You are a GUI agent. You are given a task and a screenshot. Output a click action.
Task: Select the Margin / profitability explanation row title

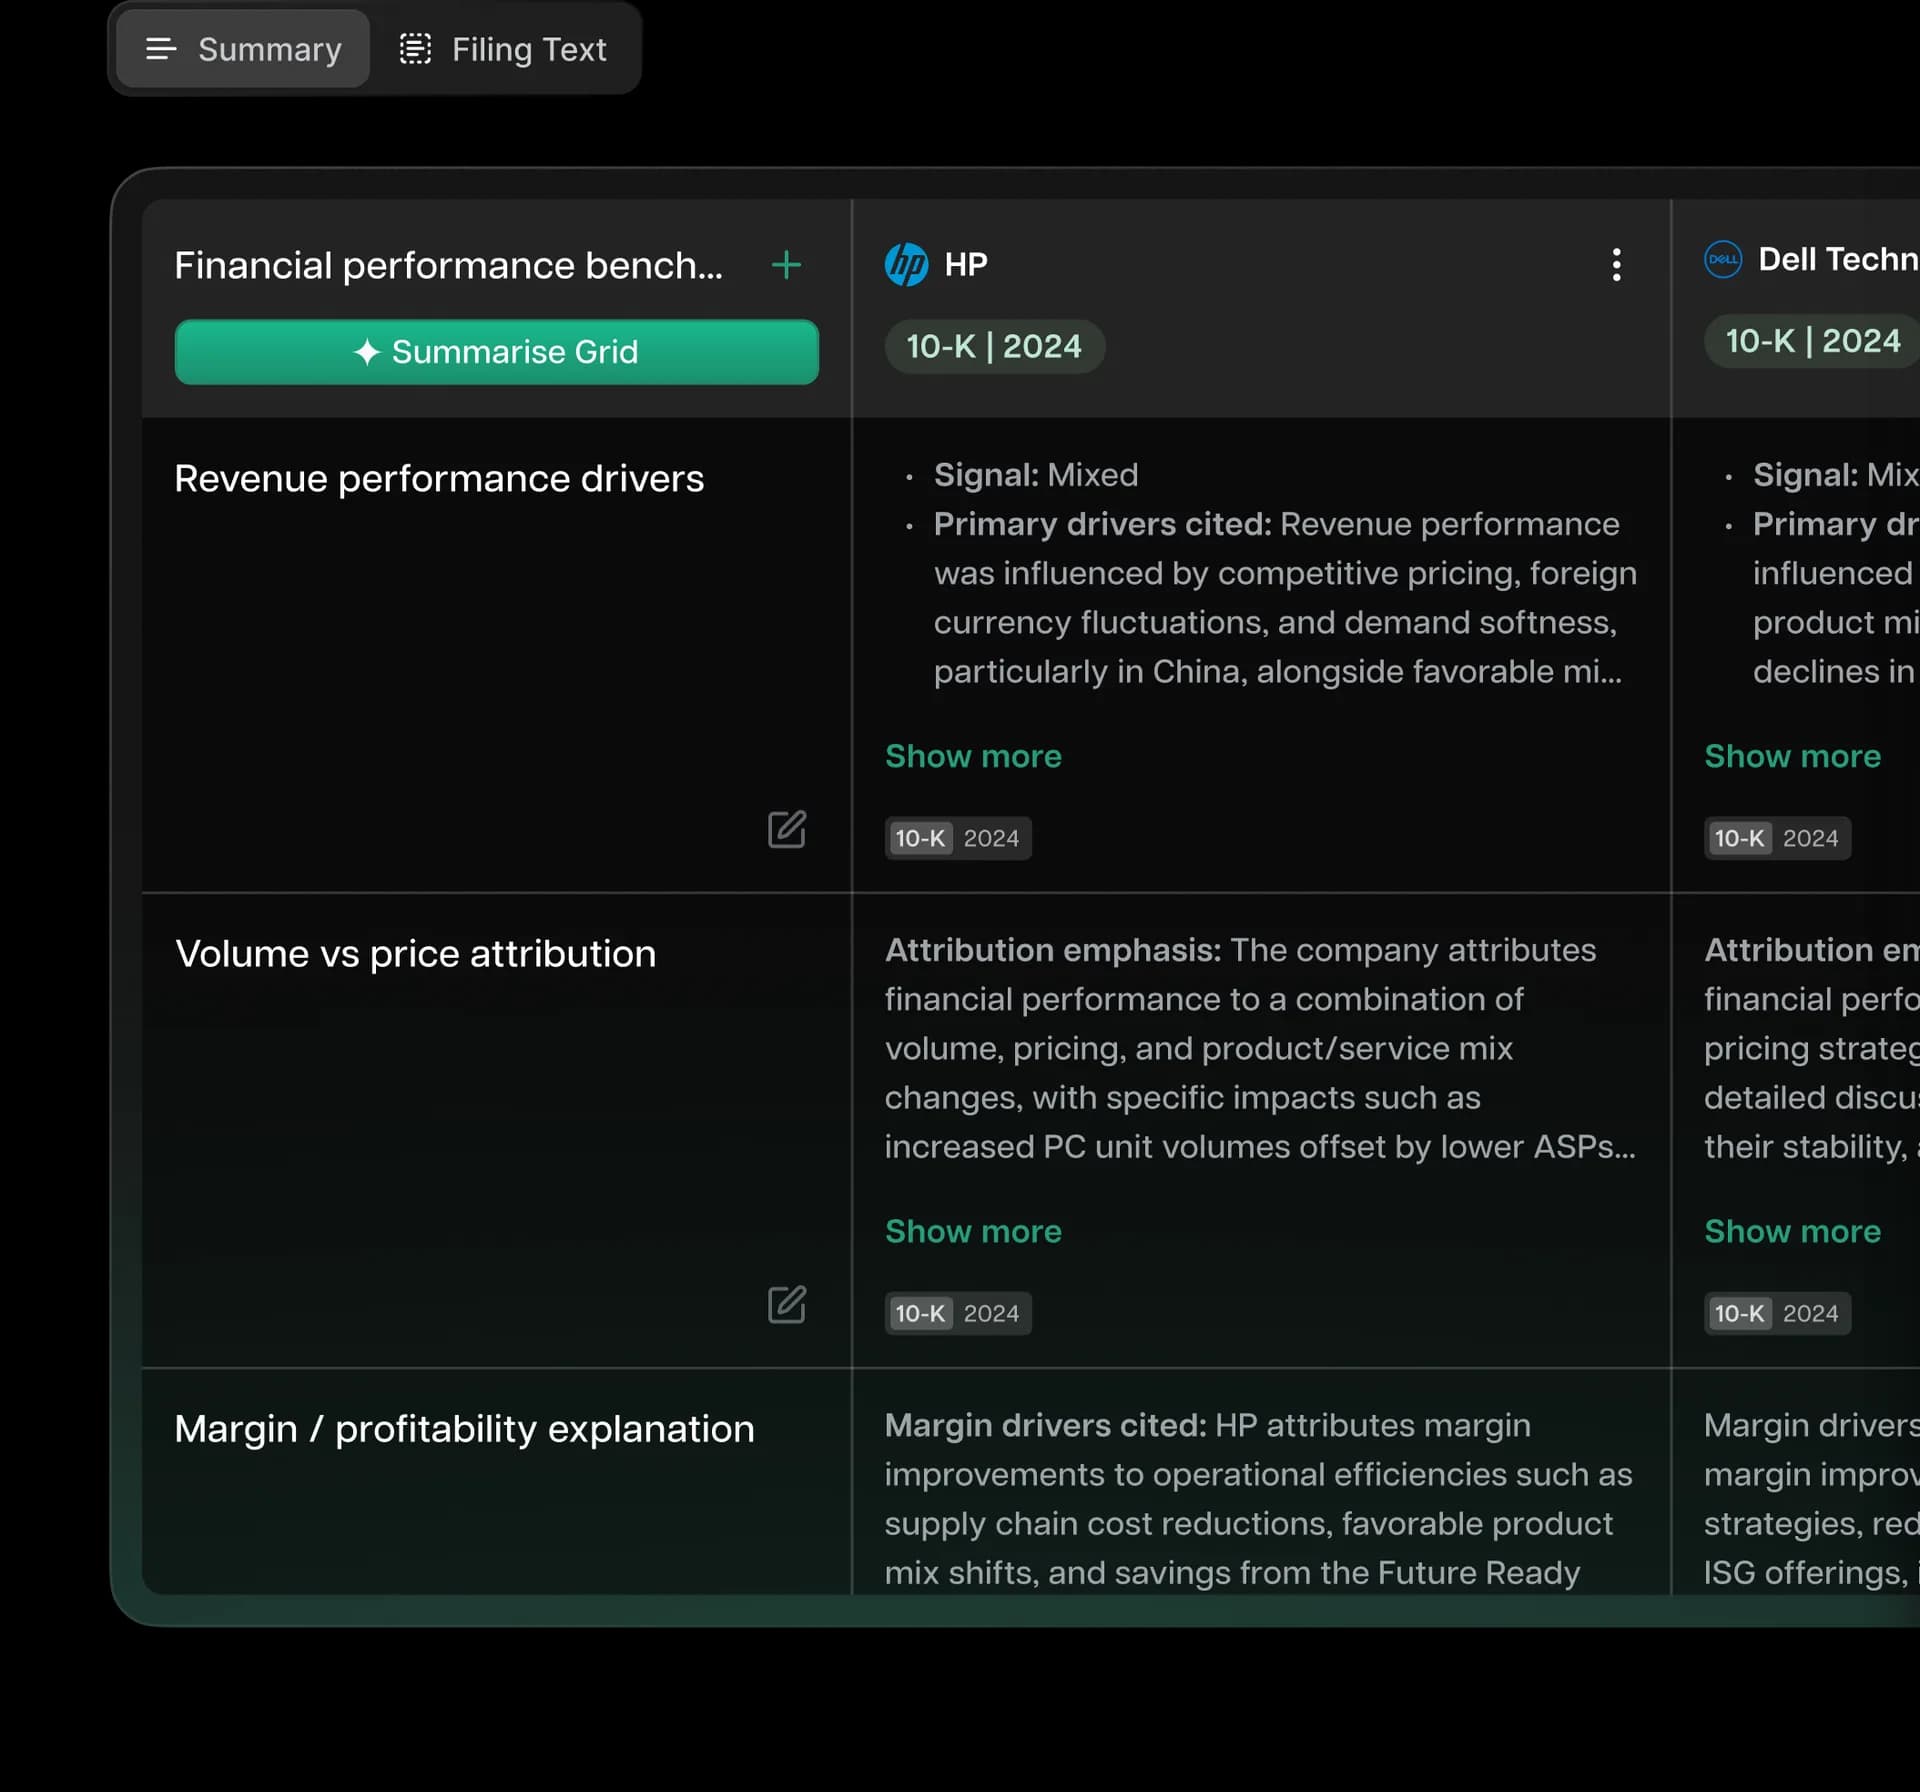[464, 1429]
